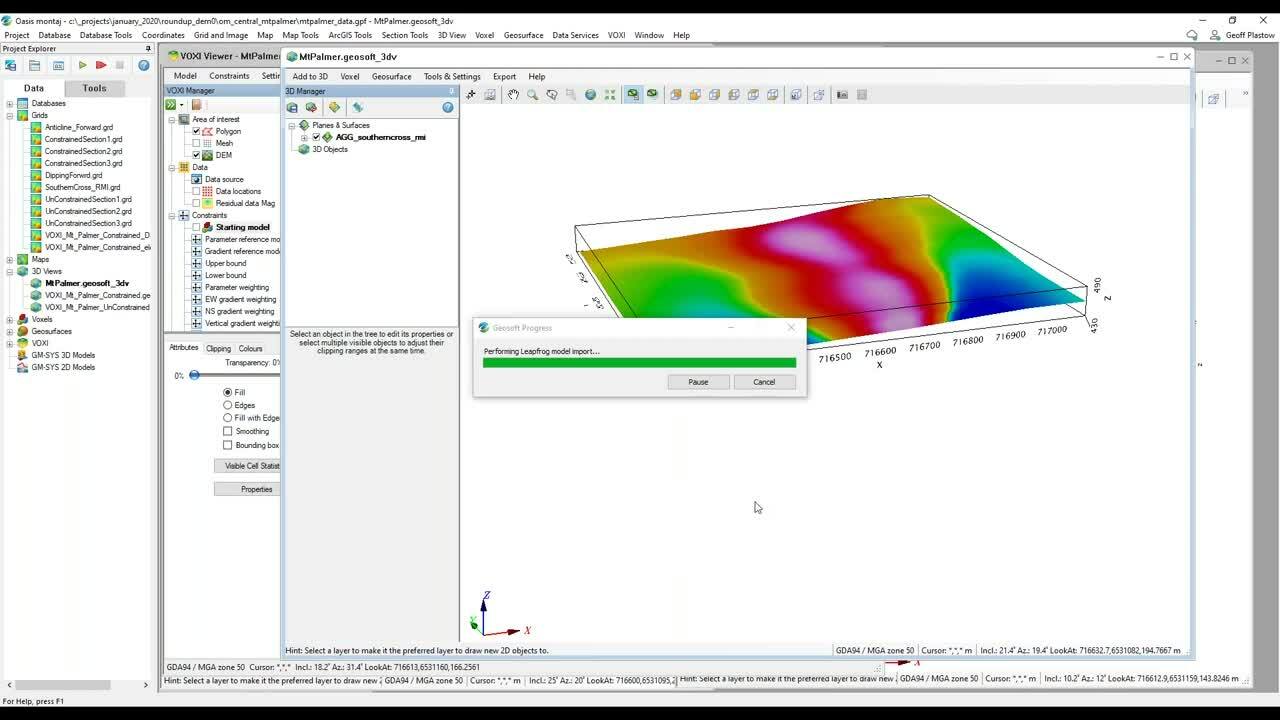
Task: Expand the Voxels node in Project Explorer
Action: (x=10, y=319)
